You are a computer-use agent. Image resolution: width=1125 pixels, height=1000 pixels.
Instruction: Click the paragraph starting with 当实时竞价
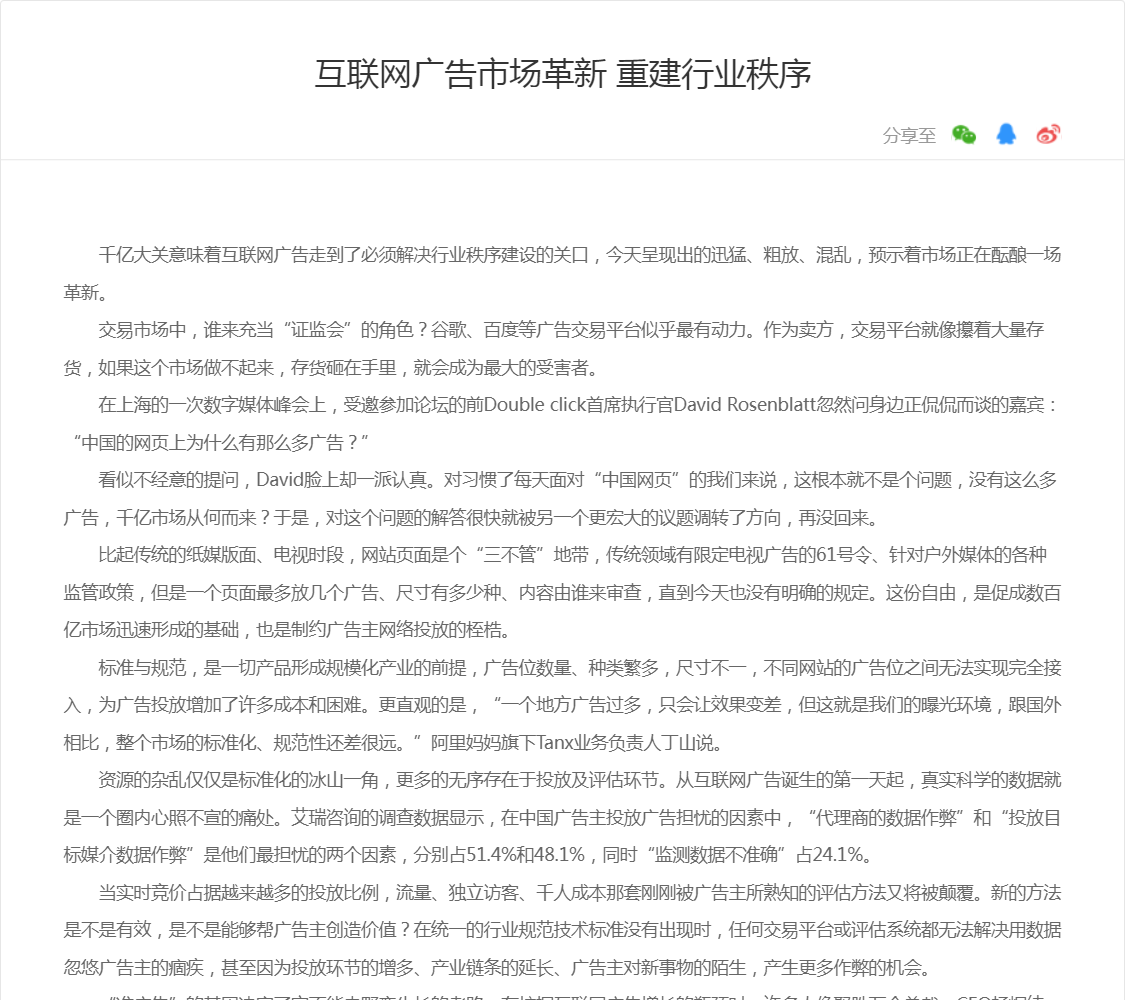[x=562, y=892]
